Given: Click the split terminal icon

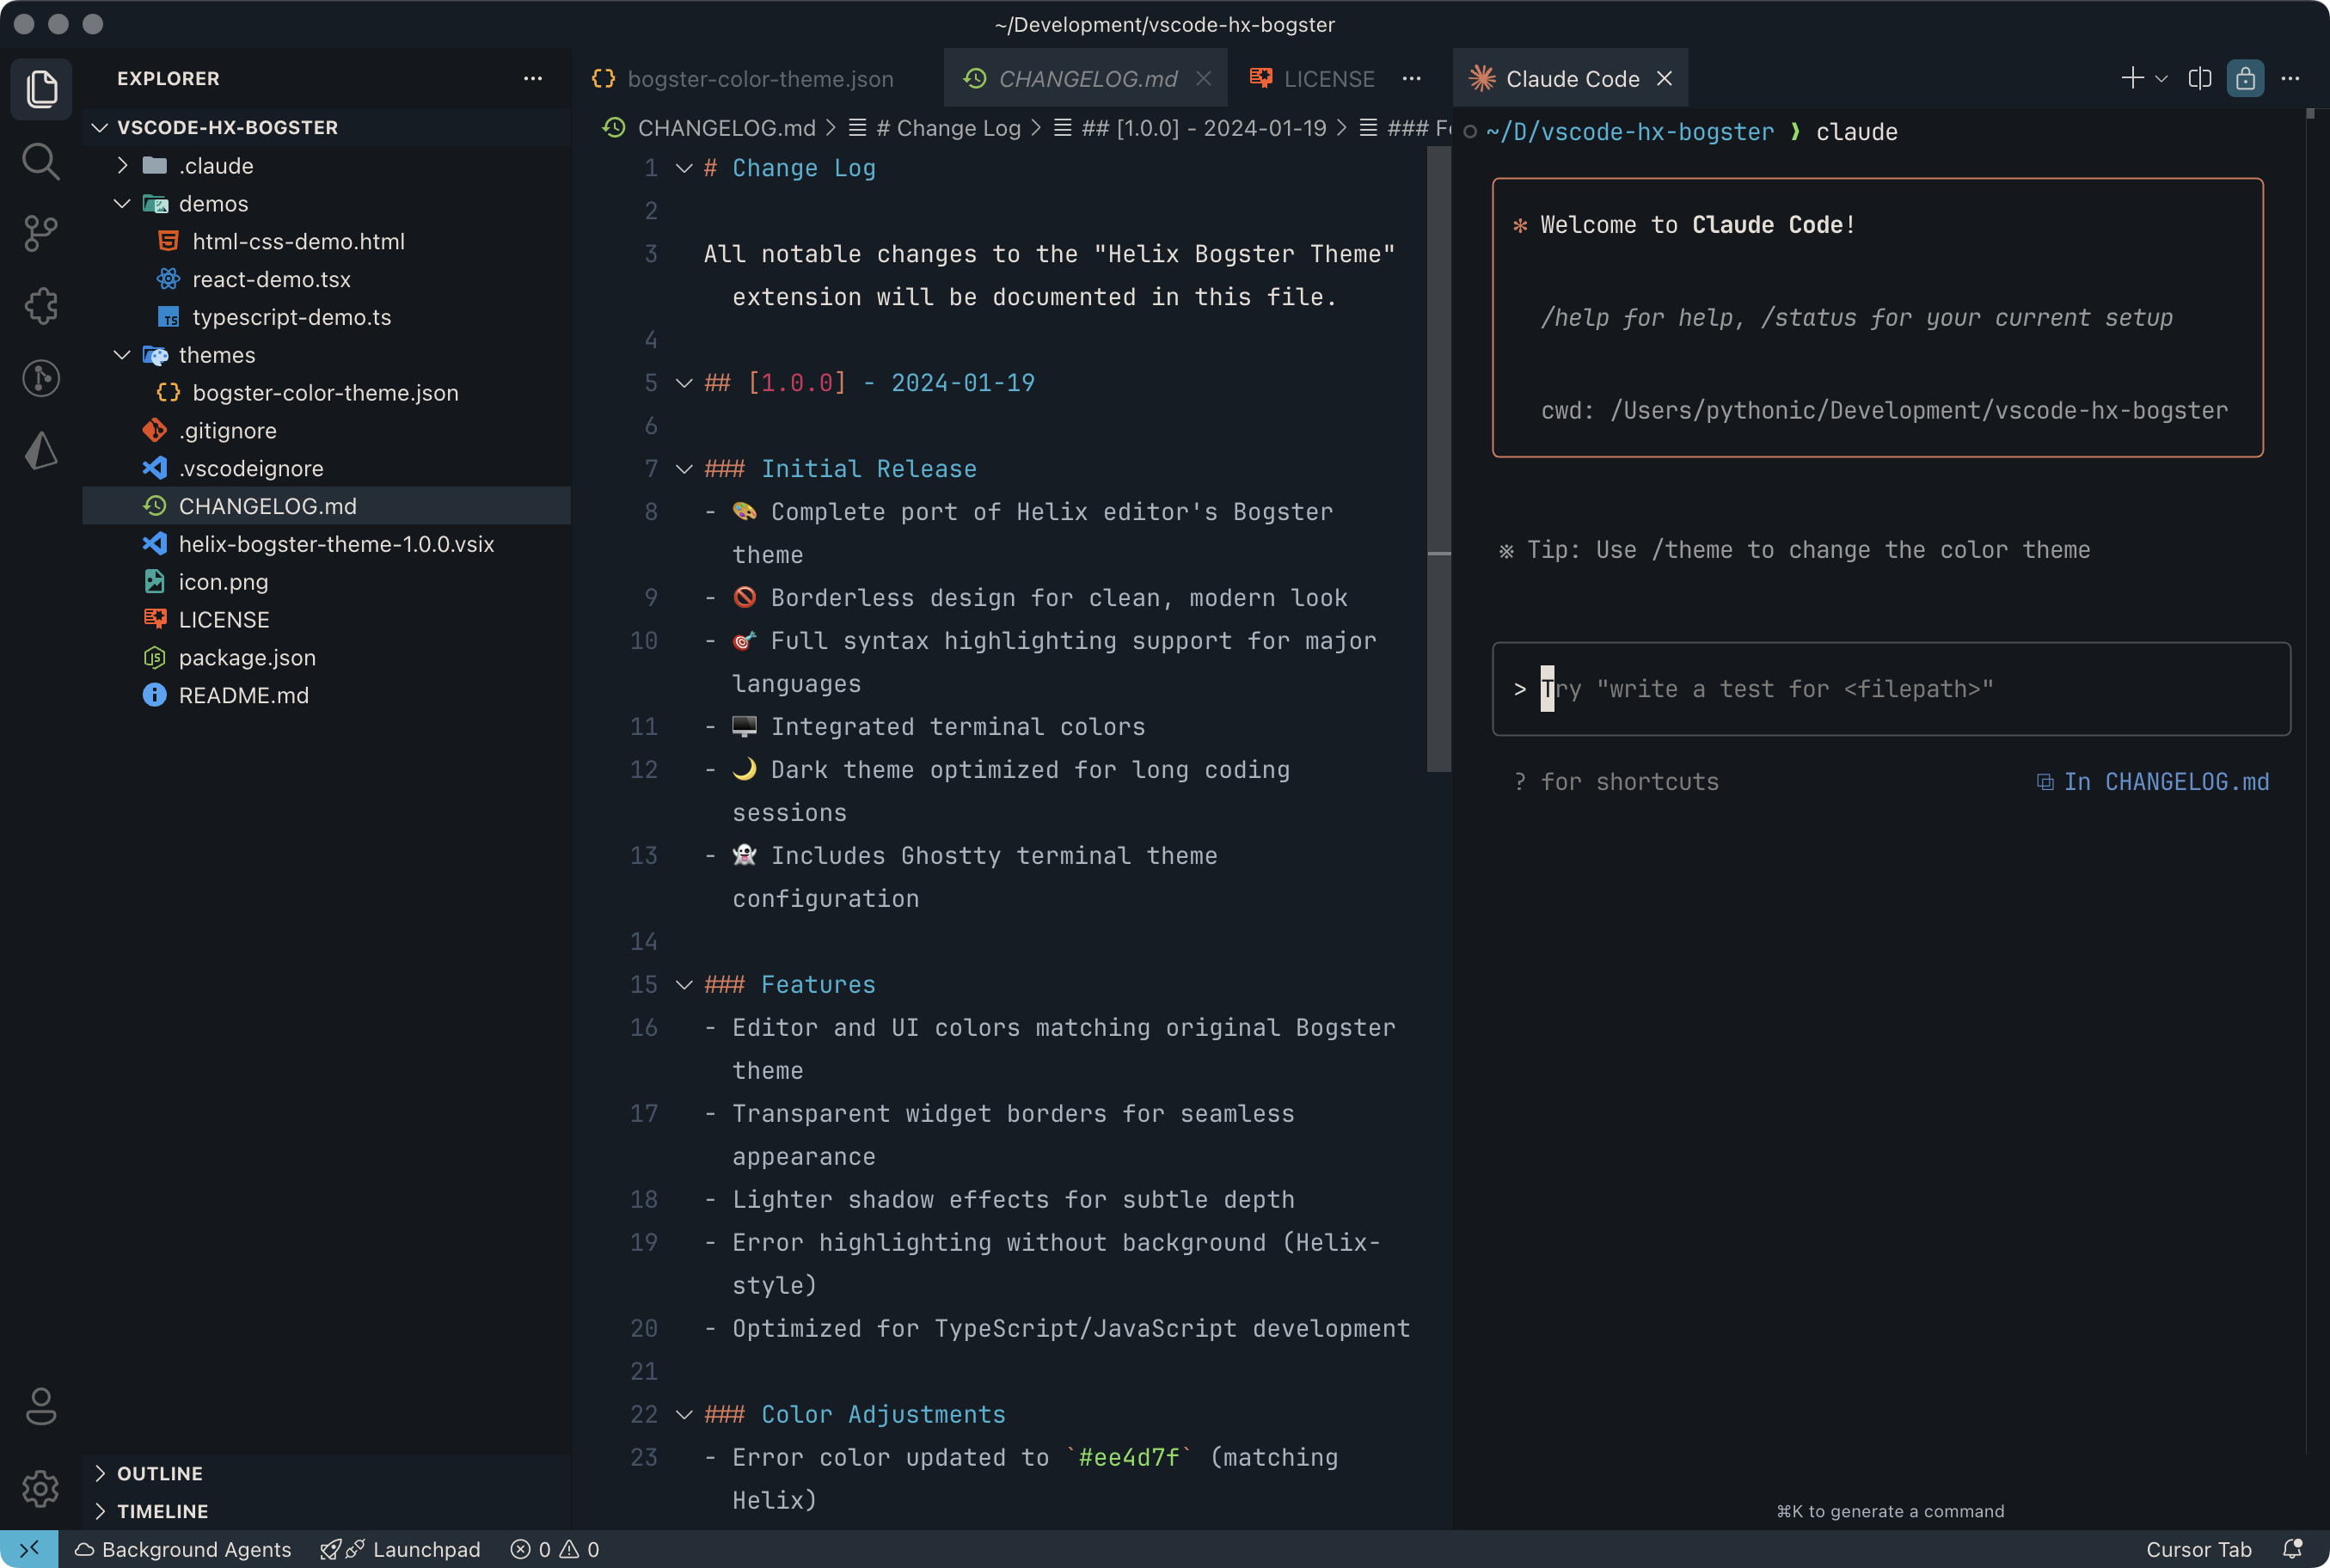Looking at the screenshot, I should point(2199,78).
